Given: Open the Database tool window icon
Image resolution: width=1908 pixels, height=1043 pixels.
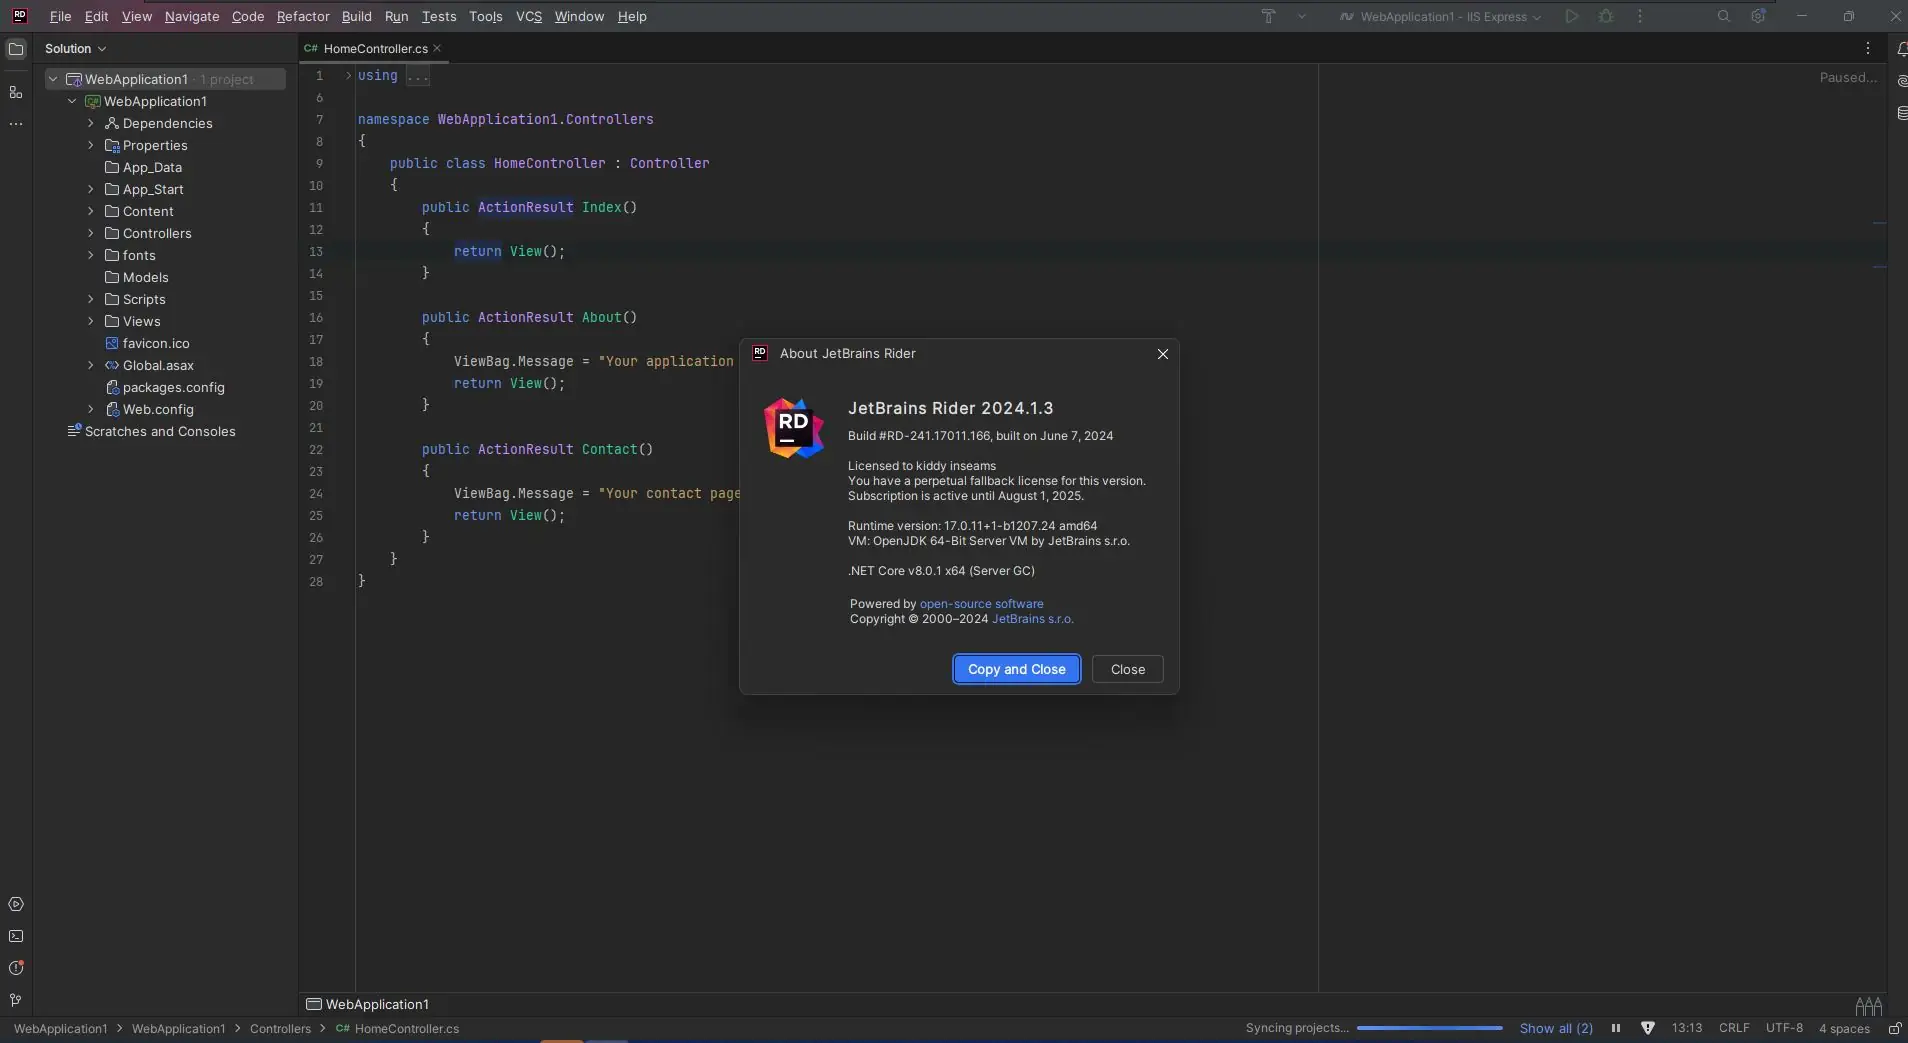Looking at the screenshot, I should (1901, 113).
